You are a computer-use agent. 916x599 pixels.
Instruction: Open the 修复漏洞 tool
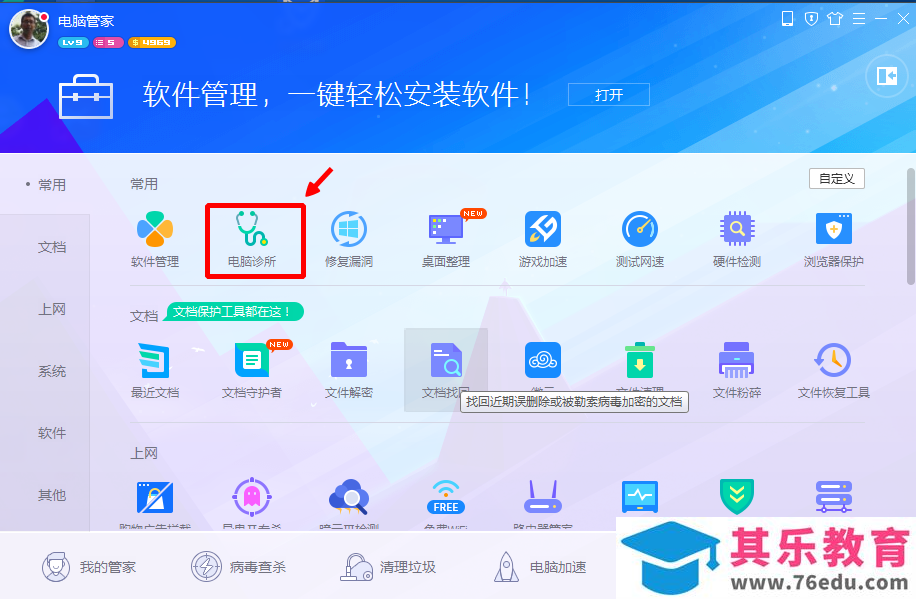coord(349,240)
